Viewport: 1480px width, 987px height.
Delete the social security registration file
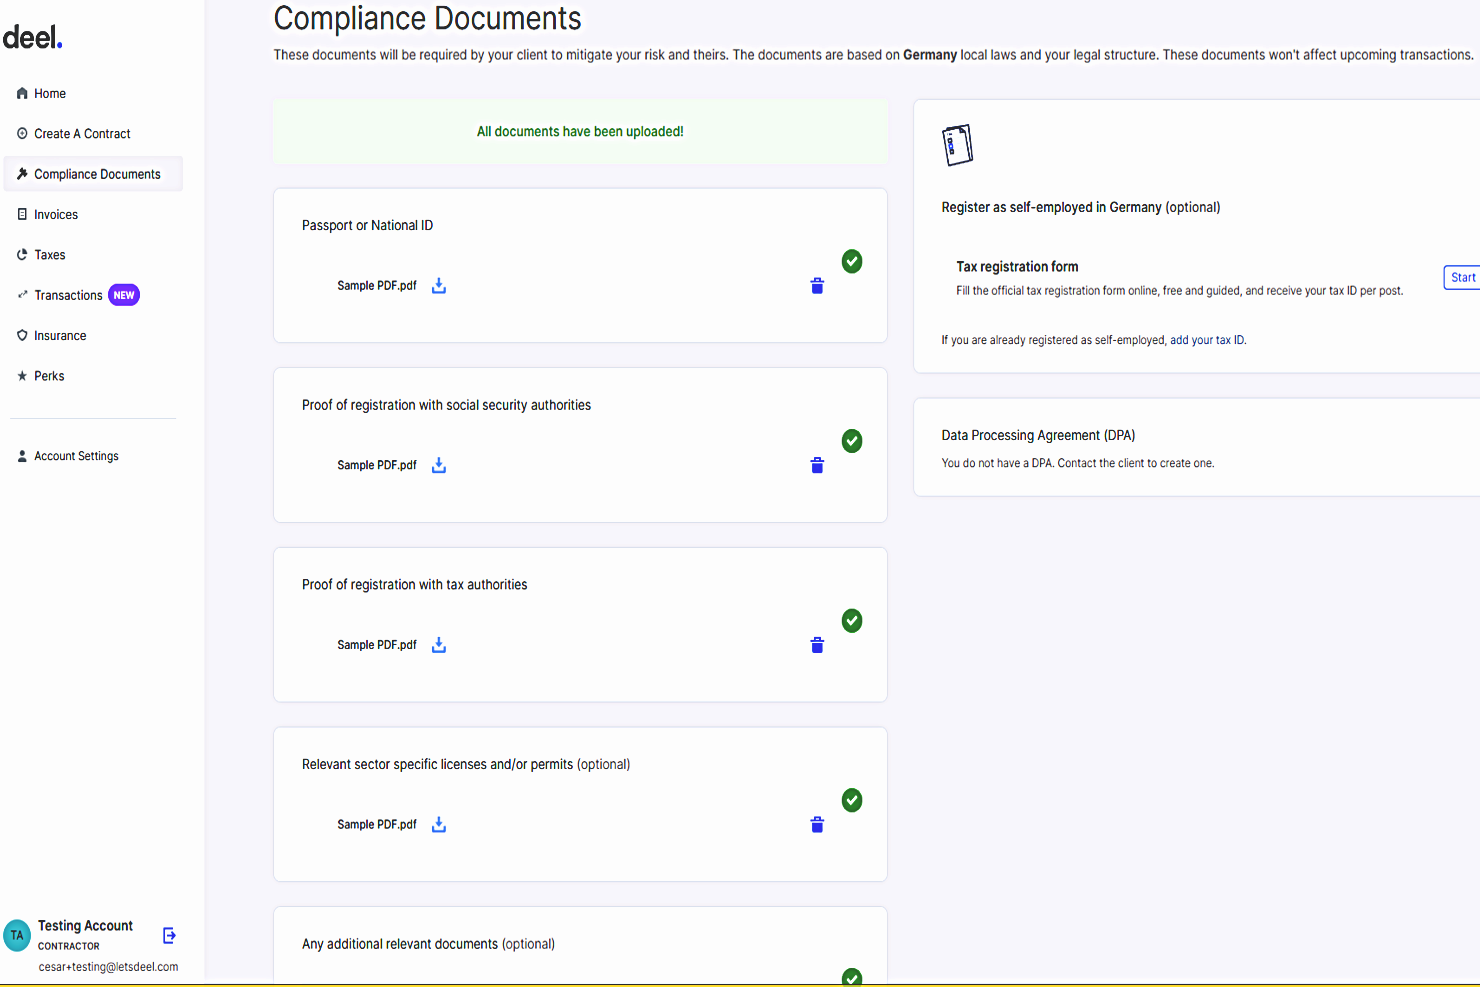coord(817,466)
